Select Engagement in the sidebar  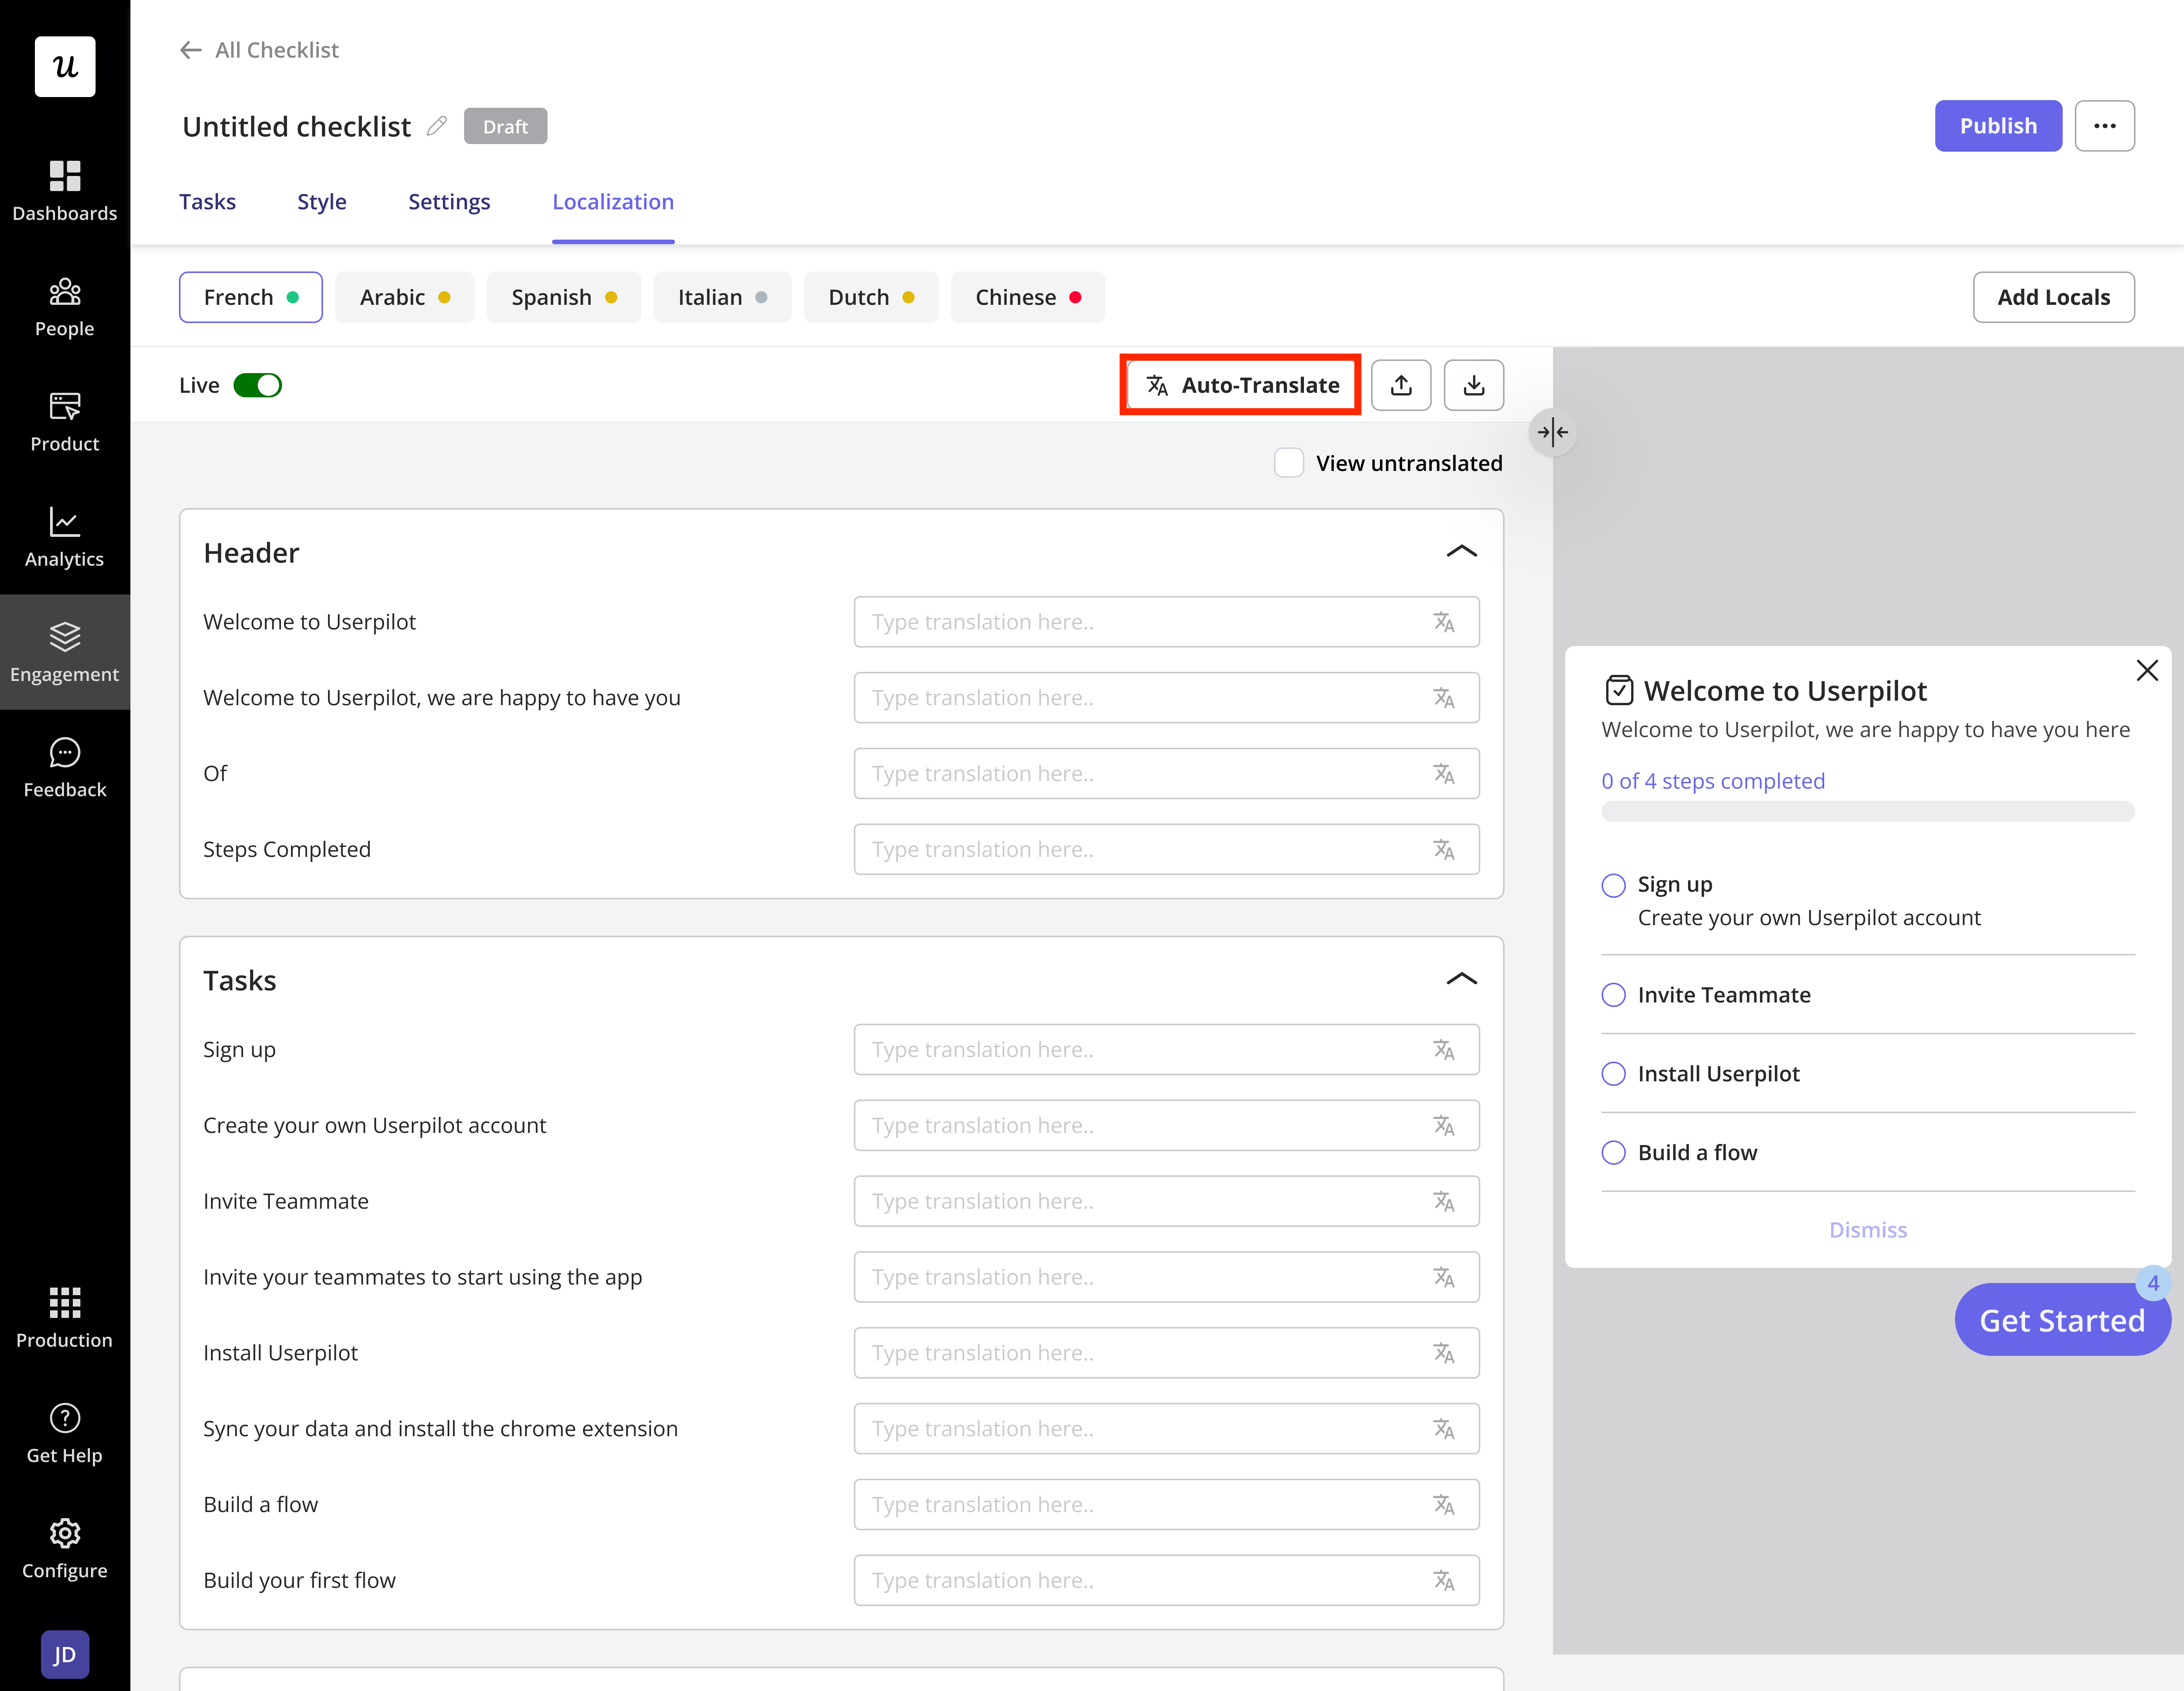65,652
